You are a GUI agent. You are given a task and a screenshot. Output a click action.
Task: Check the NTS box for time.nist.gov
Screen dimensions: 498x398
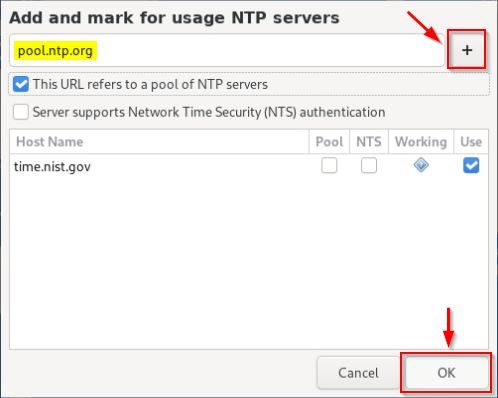click(x=369, y=165)
